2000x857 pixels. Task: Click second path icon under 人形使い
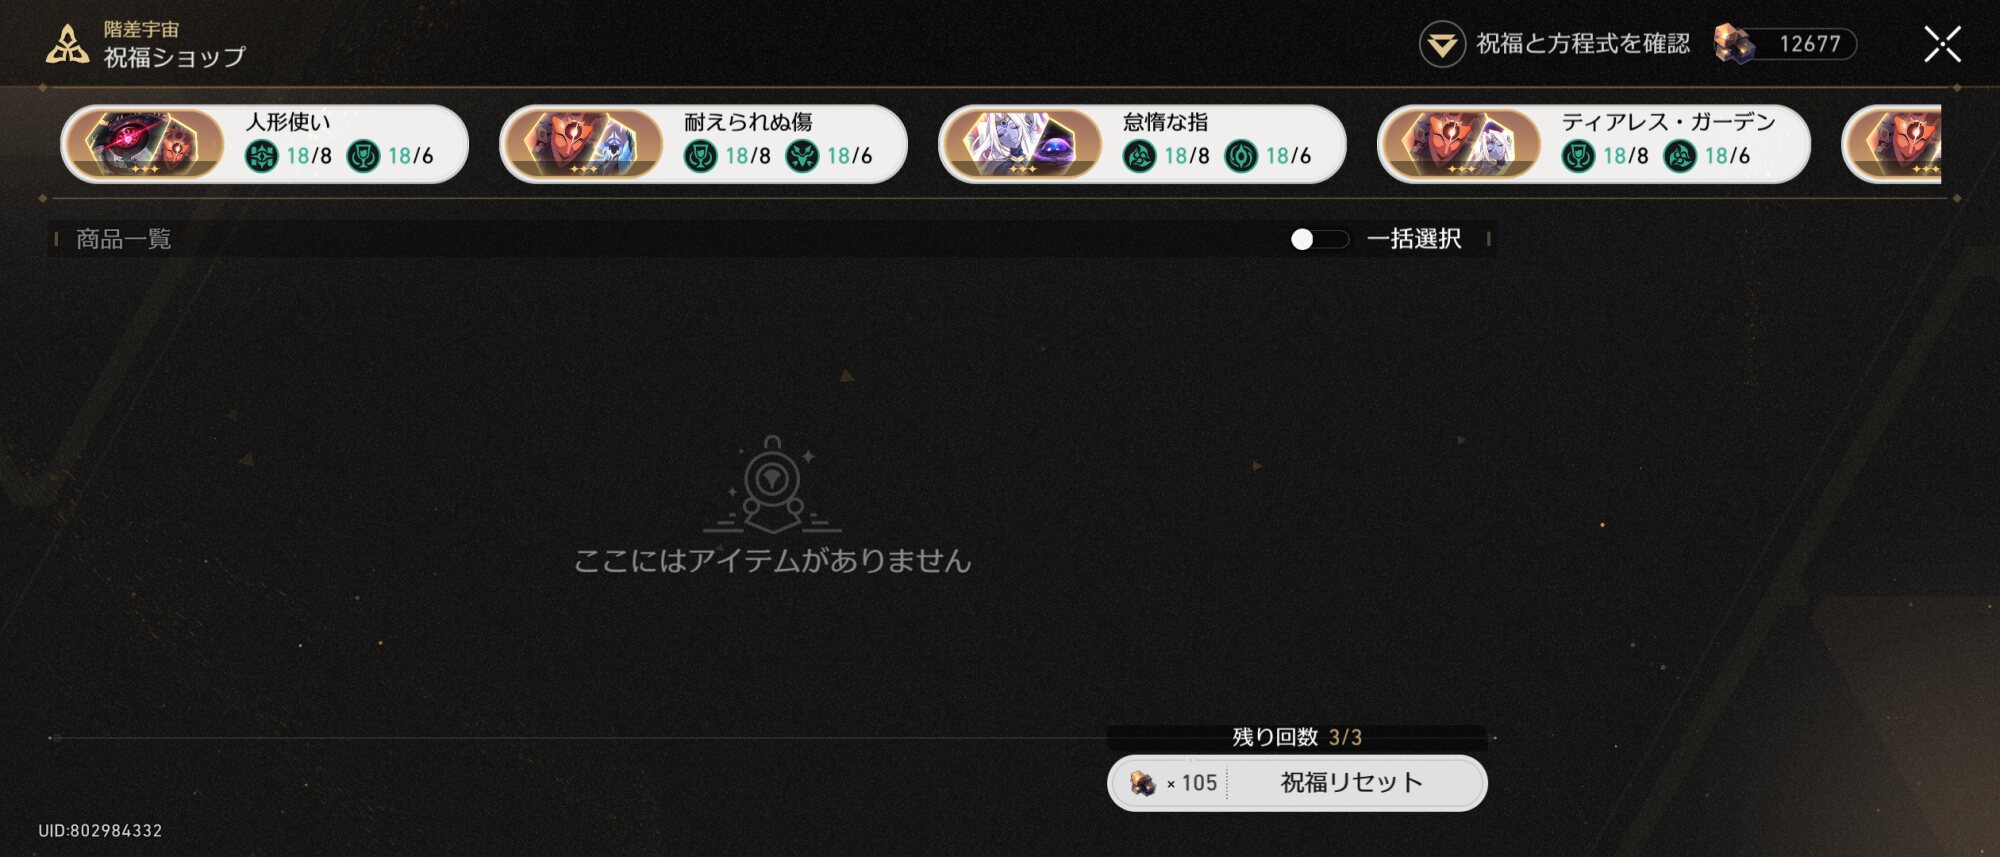pos(363,156)
